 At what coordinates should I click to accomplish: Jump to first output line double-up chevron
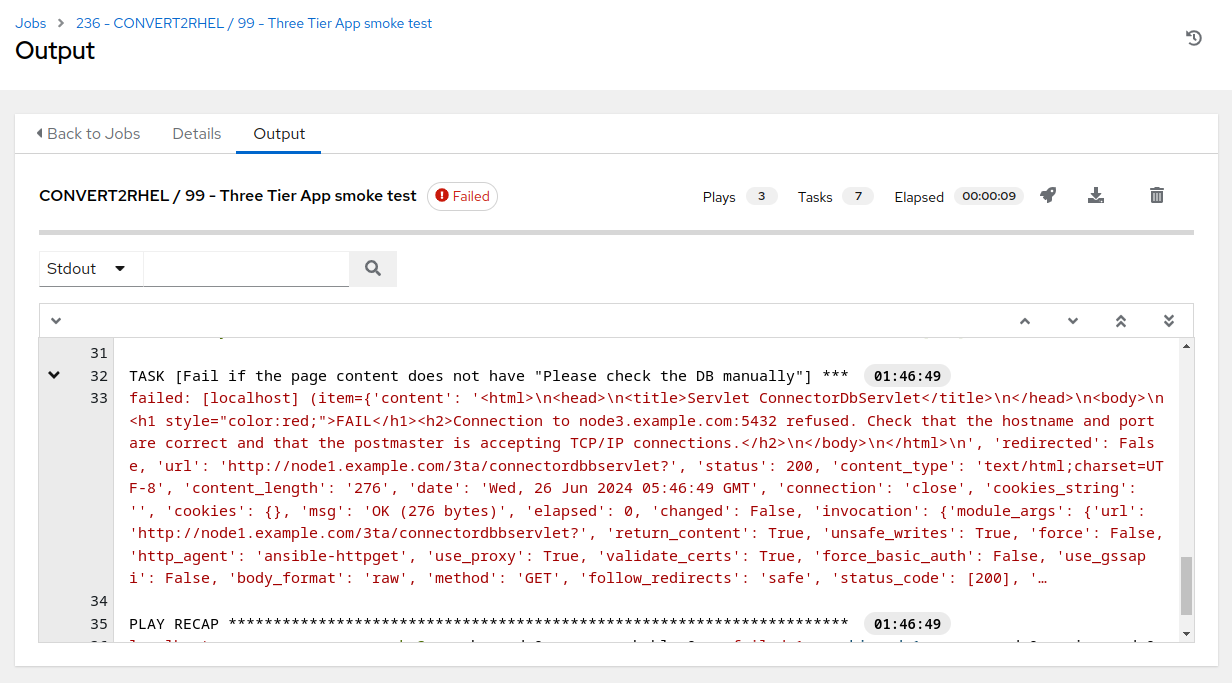1121,321
